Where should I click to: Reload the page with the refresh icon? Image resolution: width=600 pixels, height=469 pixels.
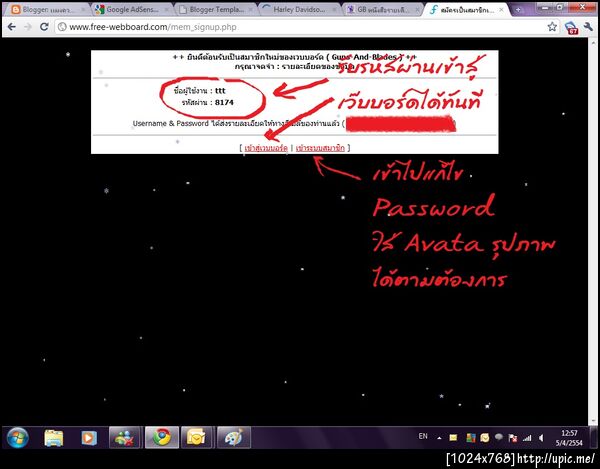(44, 27)
